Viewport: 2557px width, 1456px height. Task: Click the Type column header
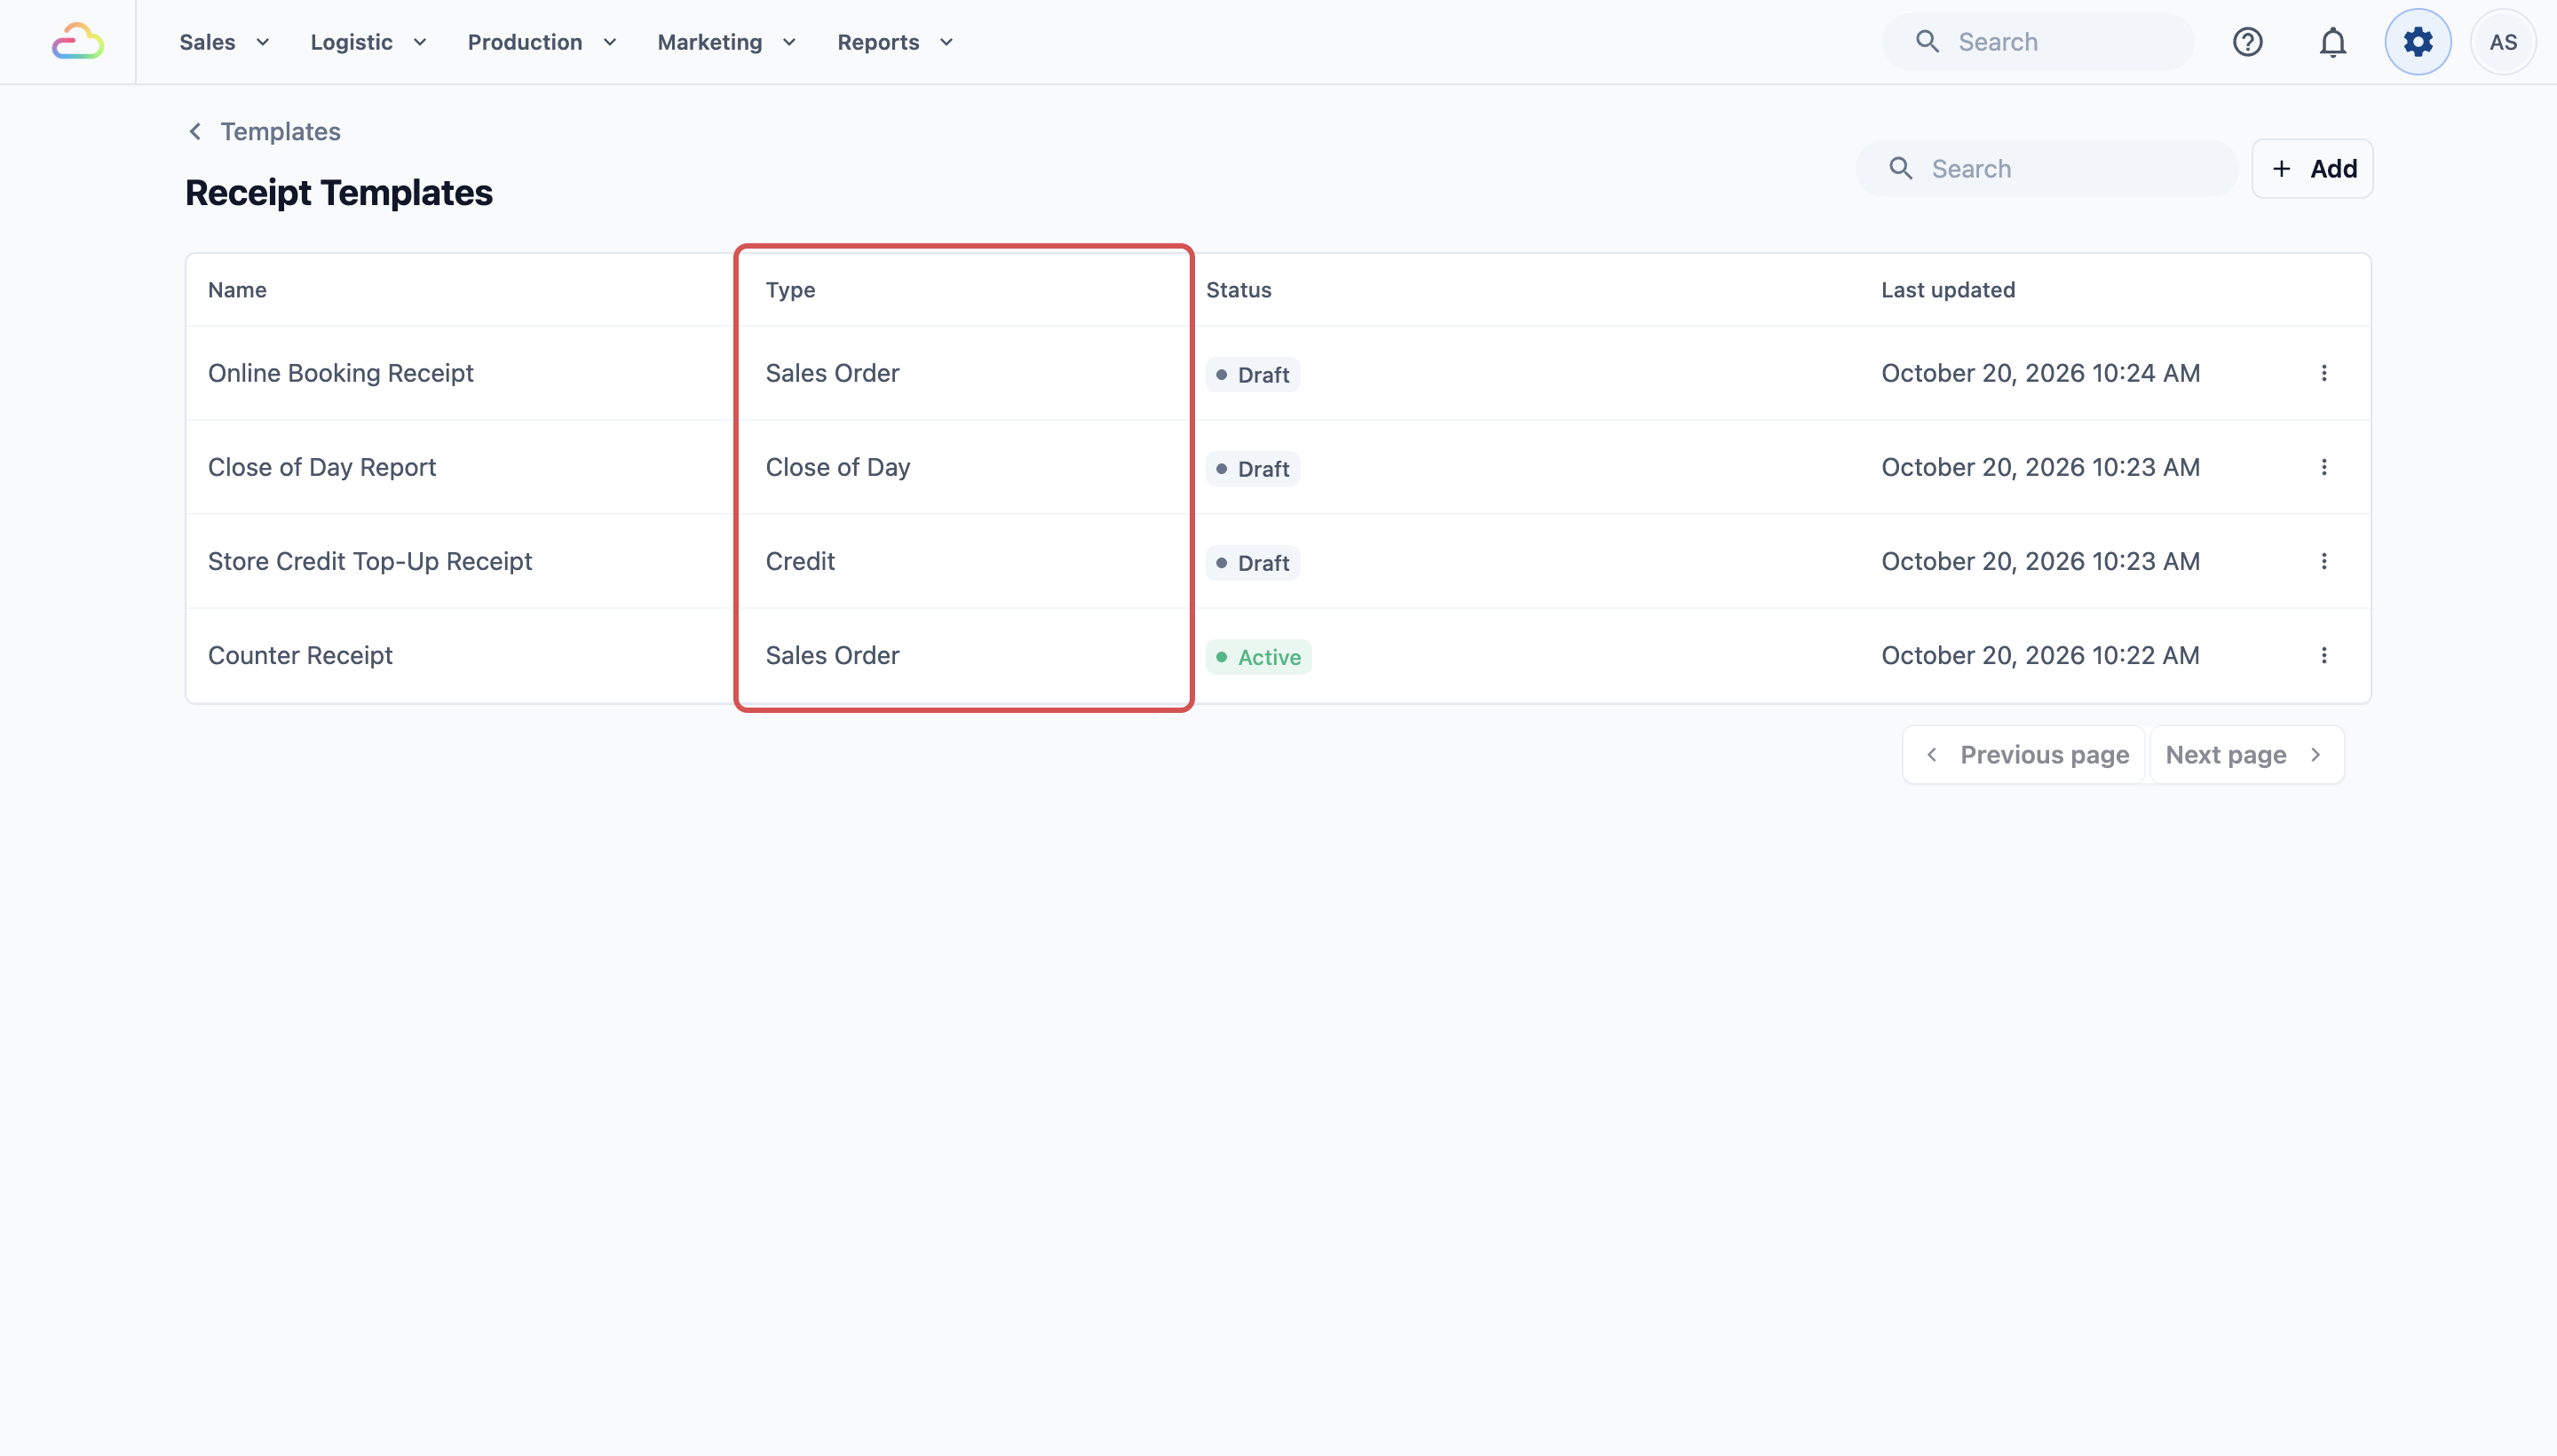(790, 290)
